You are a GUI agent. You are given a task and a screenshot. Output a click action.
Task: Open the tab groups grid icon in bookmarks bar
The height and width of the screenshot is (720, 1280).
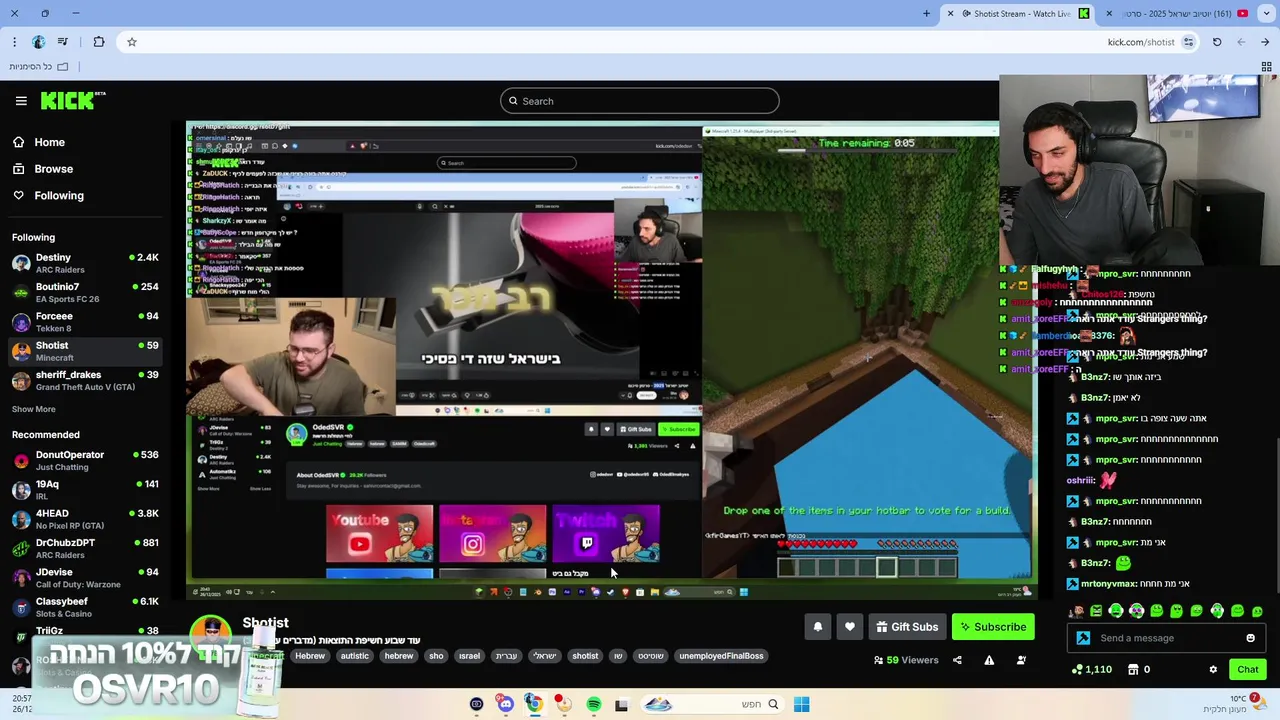pyautogui.click(x=1266, y=67)
